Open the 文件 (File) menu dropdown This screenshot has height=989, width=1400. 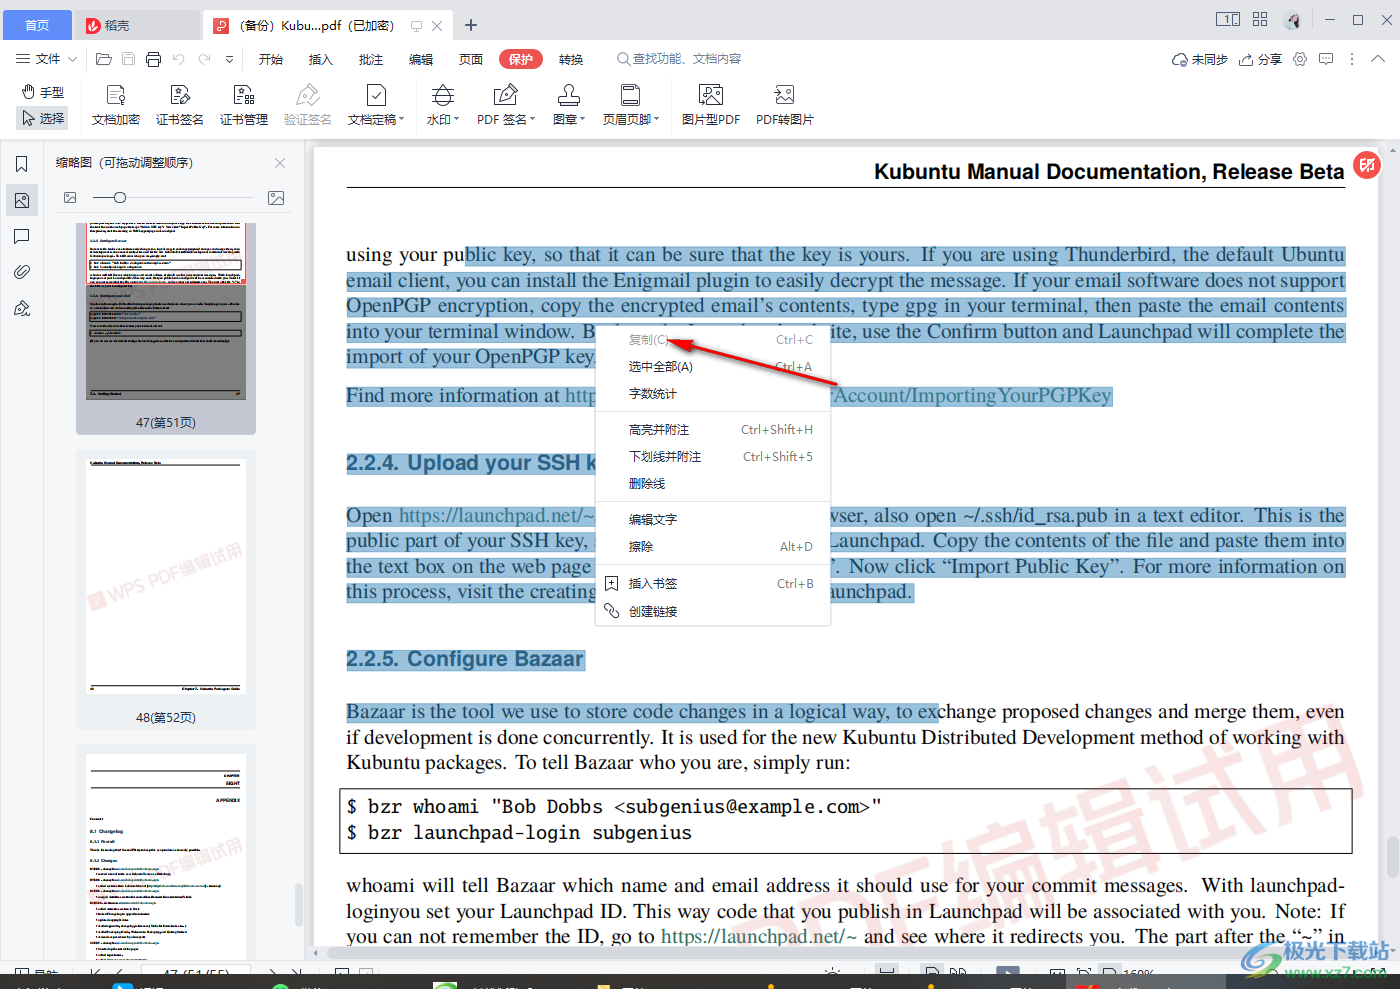click(47, 59)
